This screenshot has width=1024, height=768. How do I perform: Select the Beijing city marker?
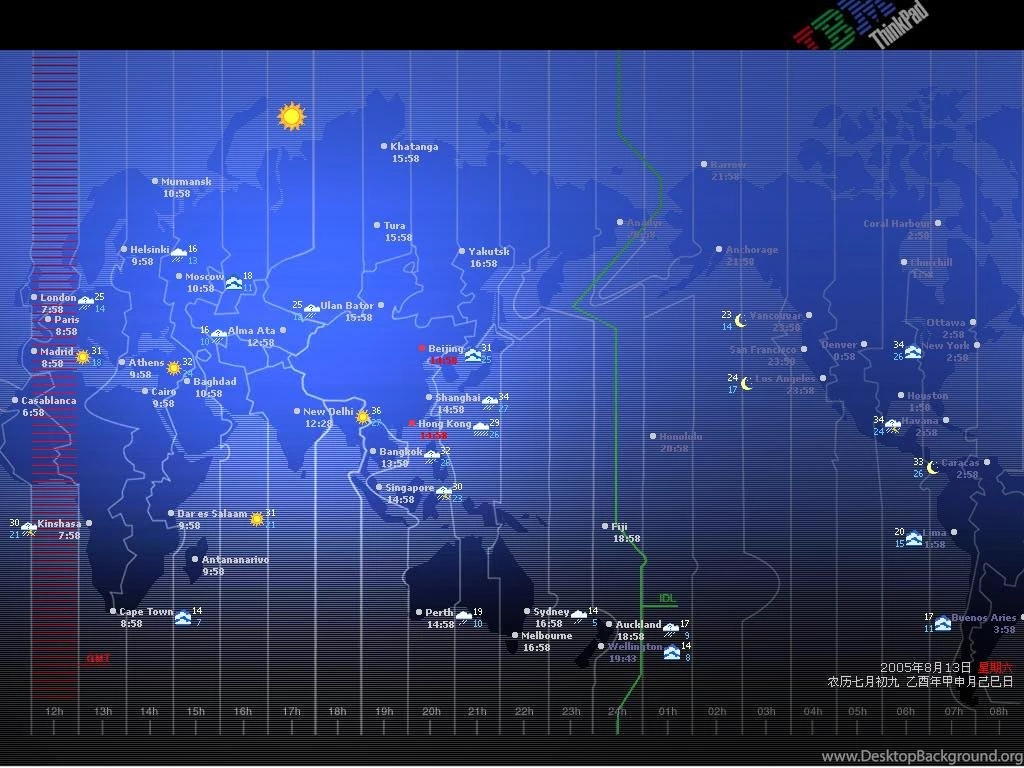(422, 348)
